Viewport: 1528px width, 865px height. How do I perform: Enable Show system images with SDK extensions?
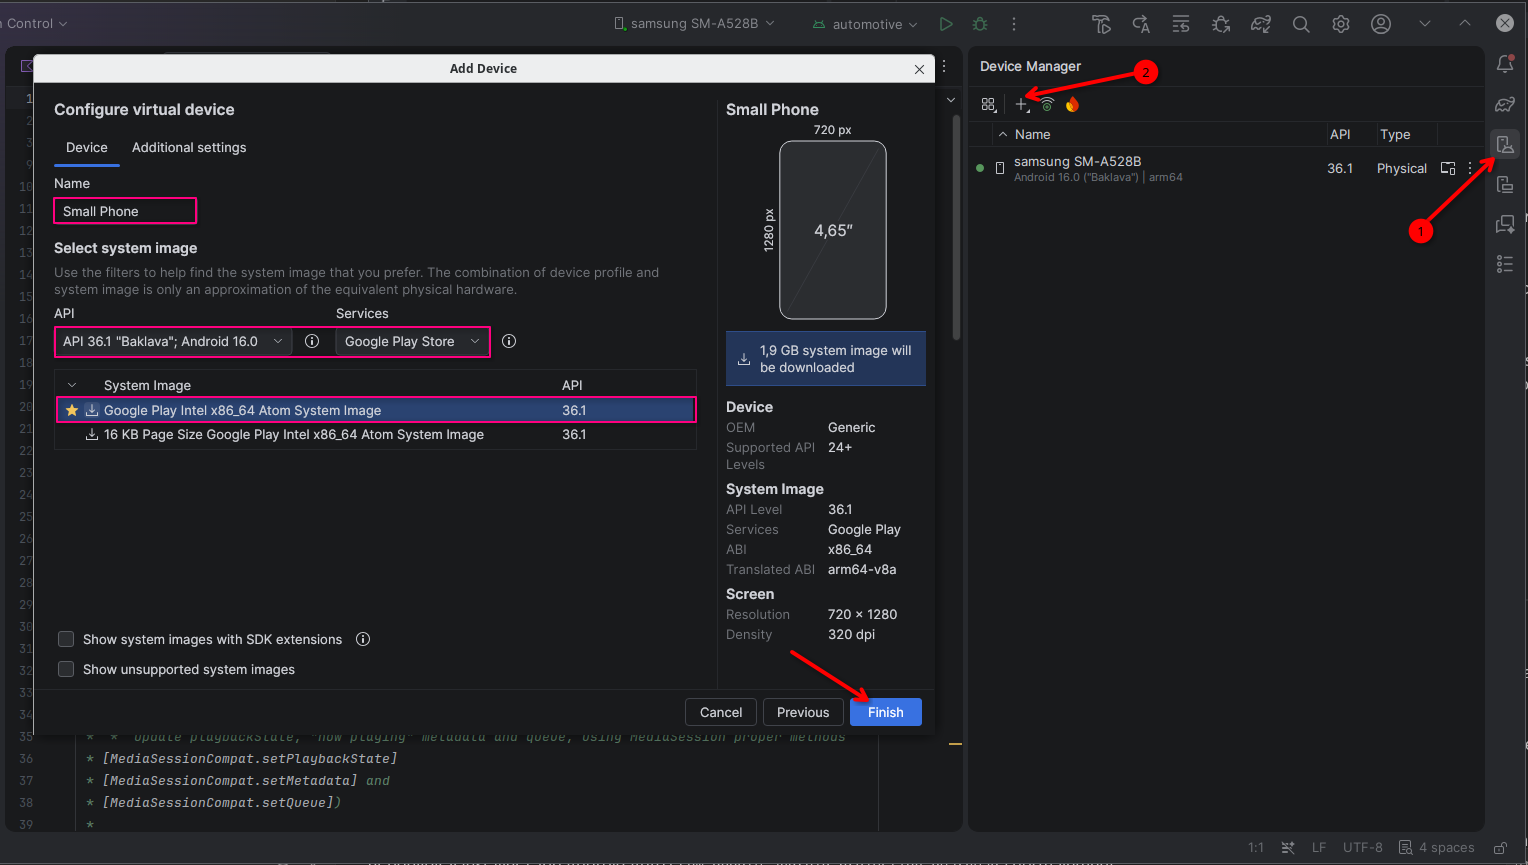coord(66,639)
